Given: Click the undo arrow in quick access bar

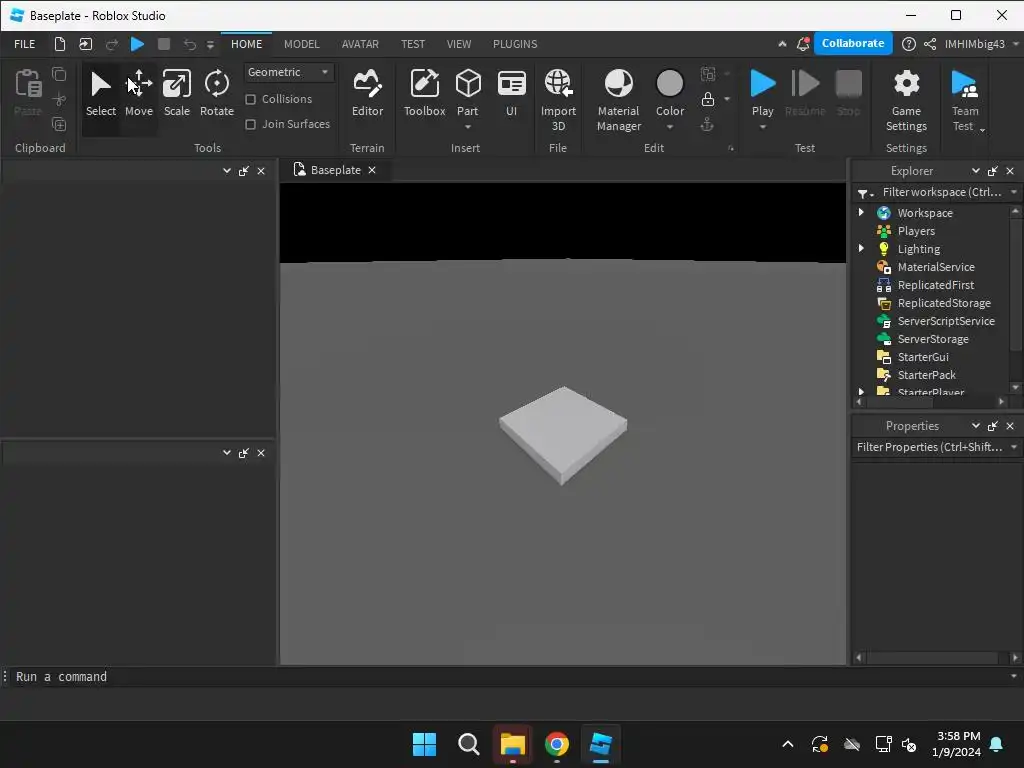Looking at the screenshot, I should (x=189, y=44).
